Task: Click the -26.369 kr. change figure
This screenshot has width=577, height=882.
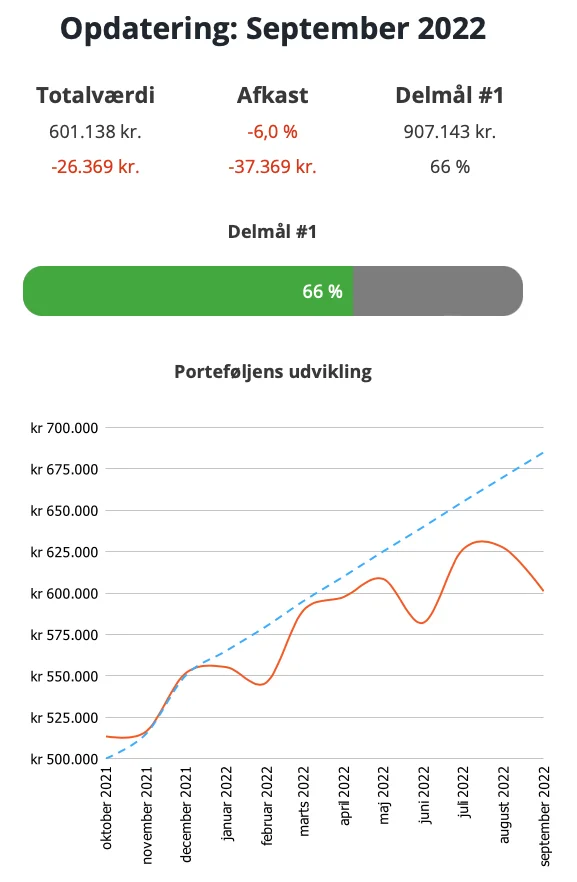Action: coord(95,166)
